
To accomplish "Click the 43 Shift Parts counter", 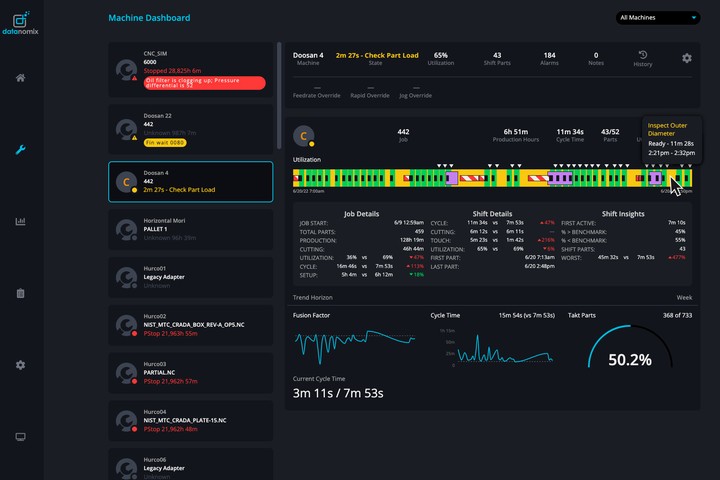I will click(x=497, y=58).
